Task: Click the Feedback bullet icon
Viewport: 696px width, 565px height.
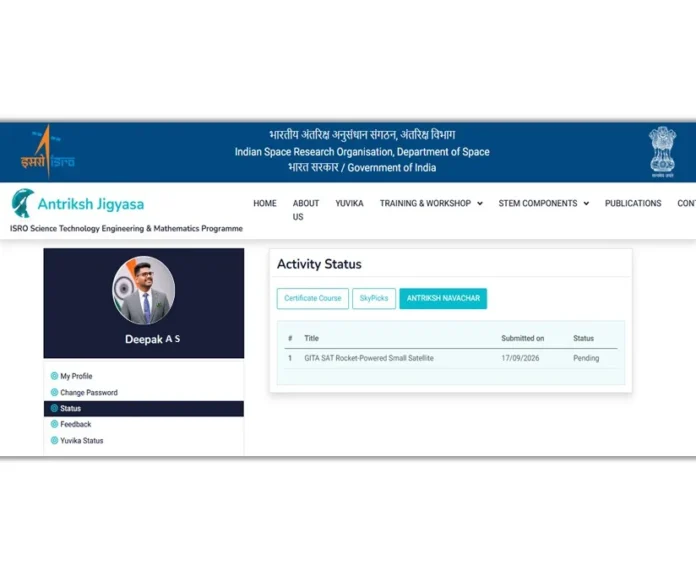Action: click(x=54, y=424)
